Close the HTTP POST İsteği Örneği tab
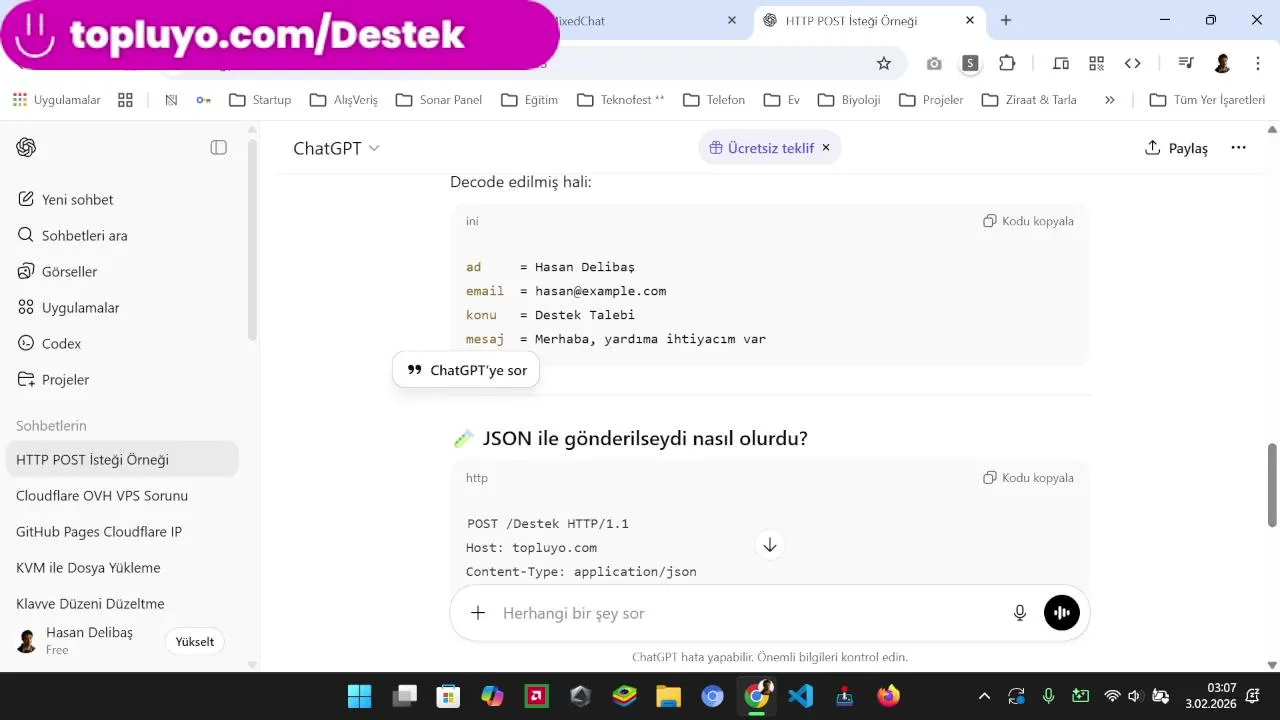Viewport: 1280px width, 720px height. 970,20
